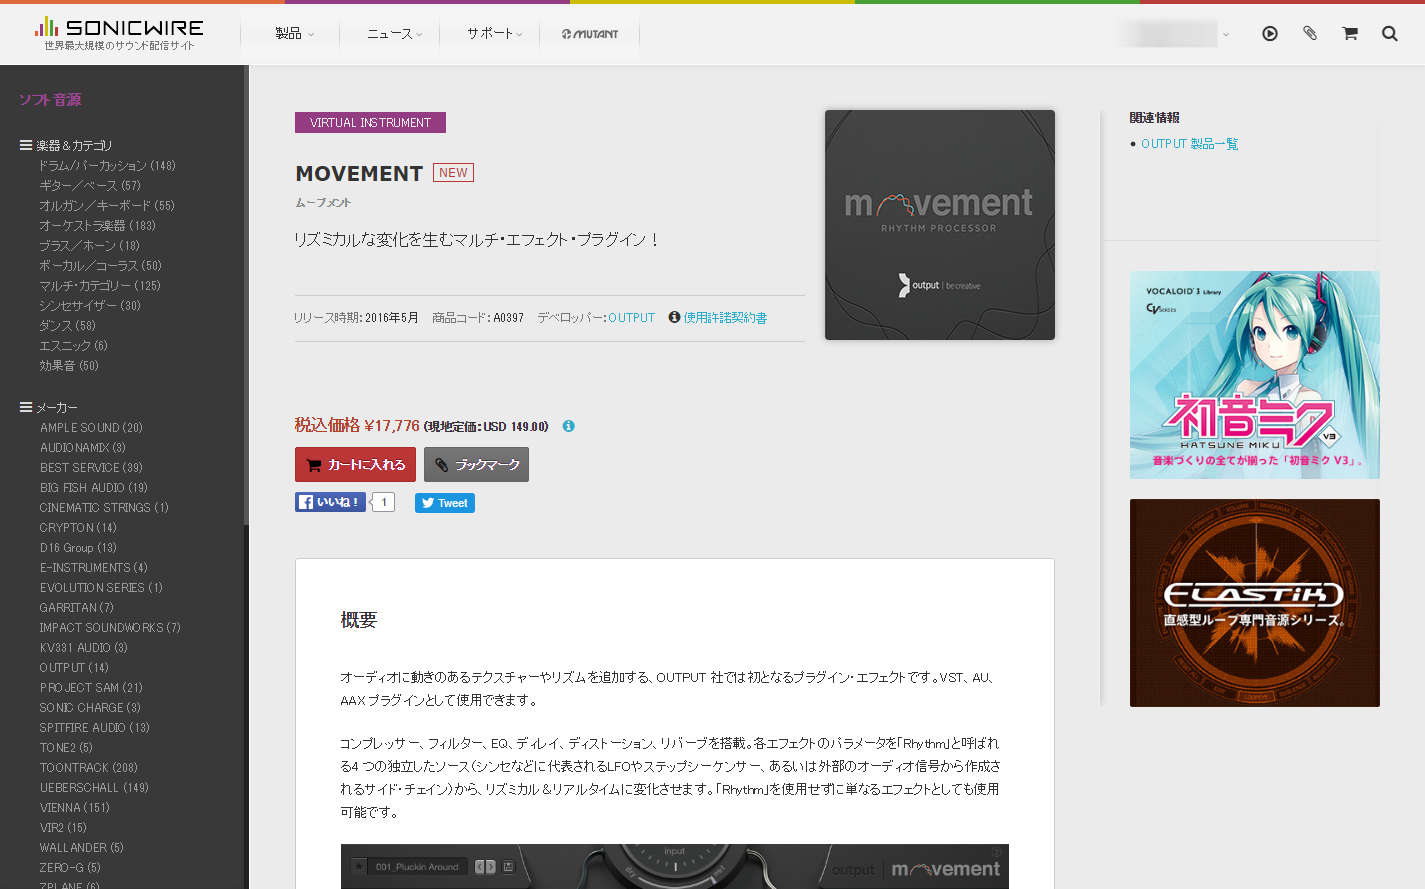Click the ソフト音源 sidebar heading
The height and width of the screenshot is (889, 1425).
point(50,100)
